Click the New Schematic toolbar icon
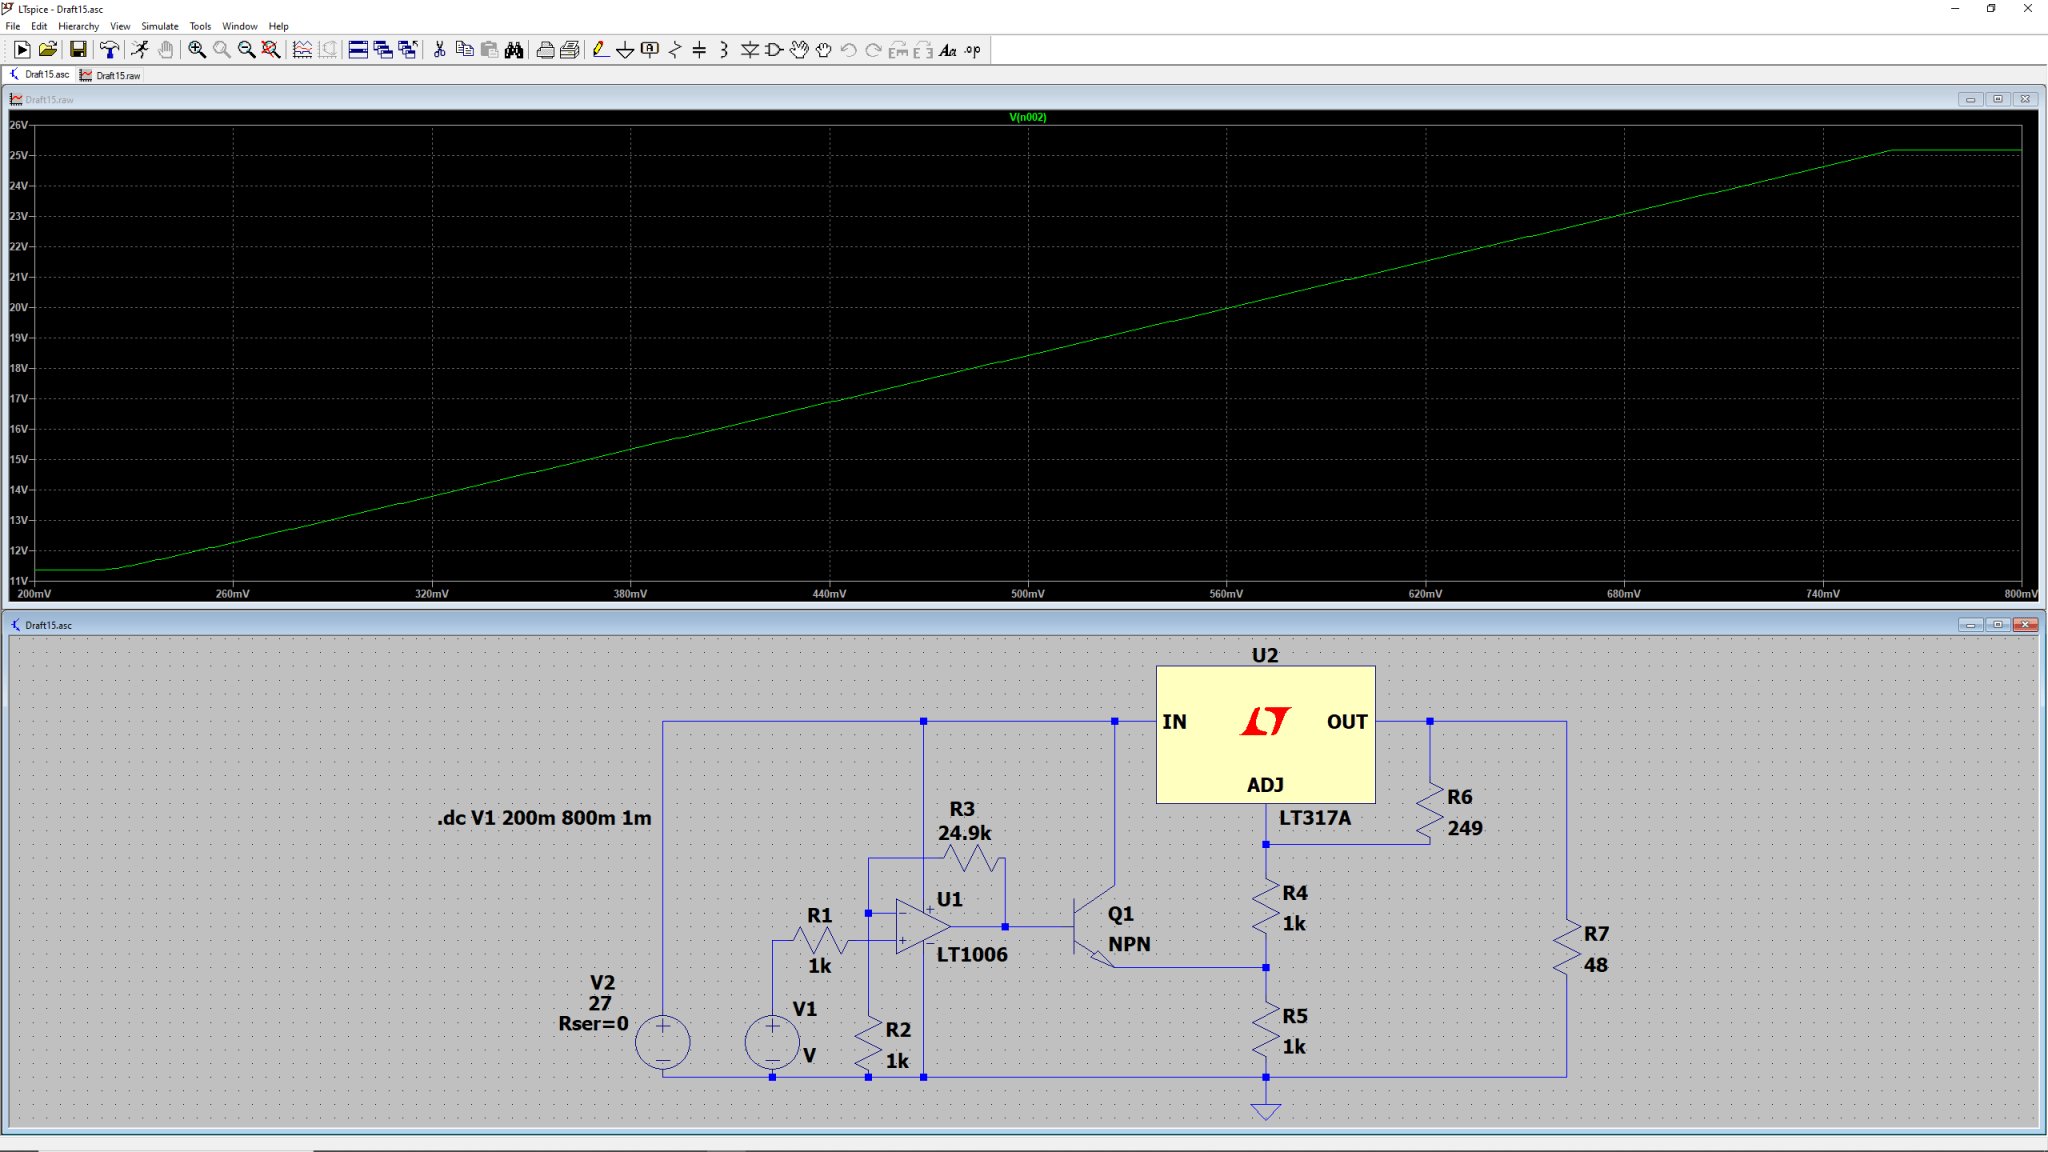 [x=22, y=50]
